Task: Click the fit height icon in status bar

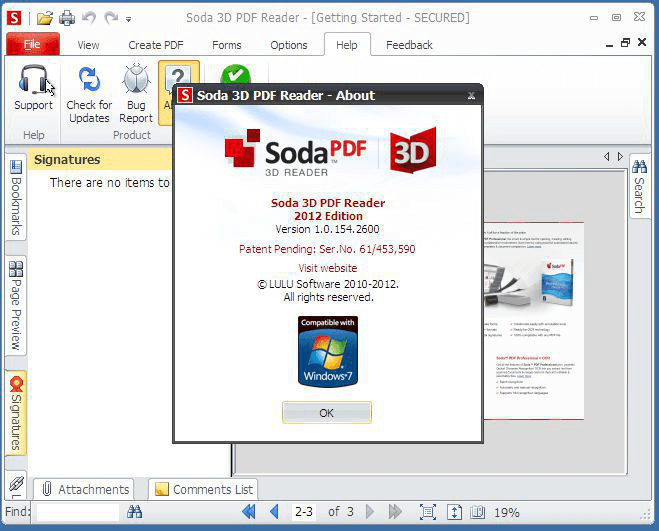Action: click(455, 512)
